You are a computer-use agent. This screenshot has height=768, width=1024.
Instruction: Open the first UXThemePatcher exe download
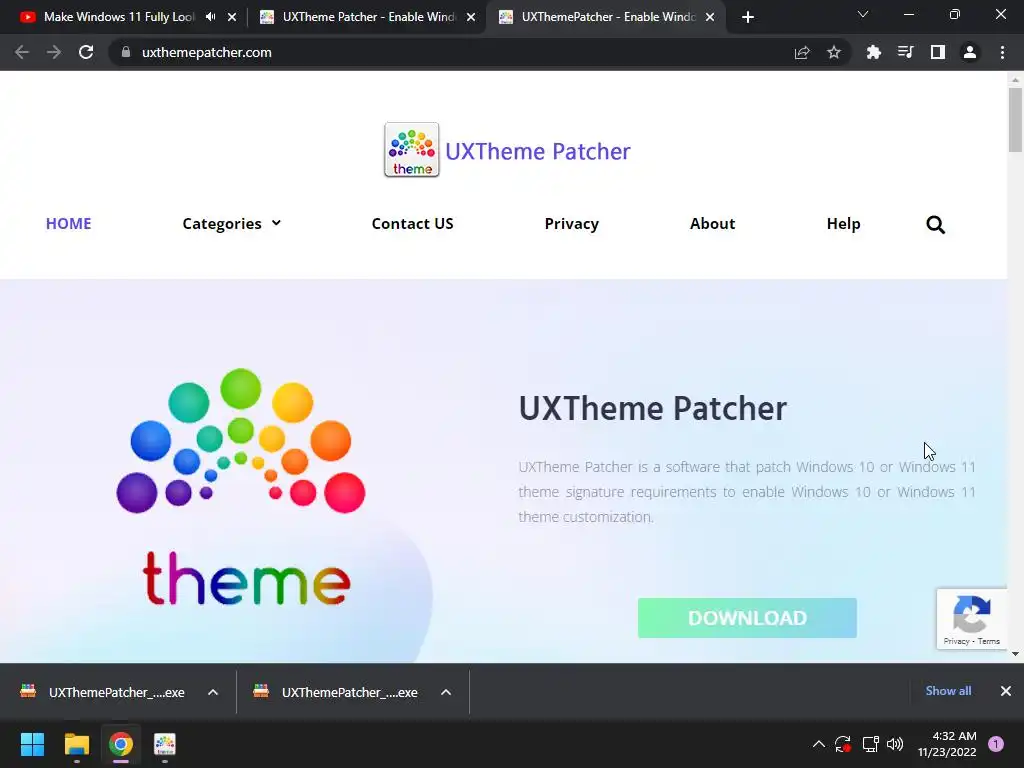pos(103,692)
